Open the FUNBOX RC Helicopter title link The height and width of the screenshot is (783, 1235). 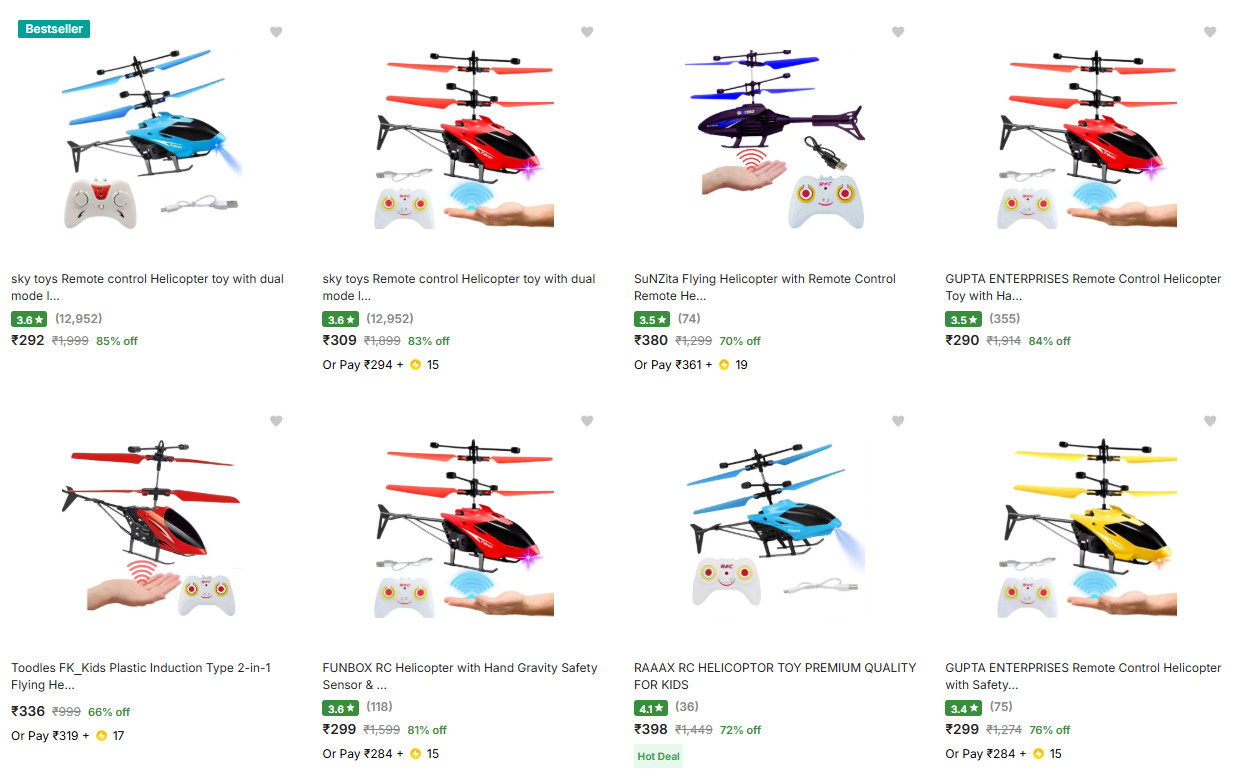[460, 676]
